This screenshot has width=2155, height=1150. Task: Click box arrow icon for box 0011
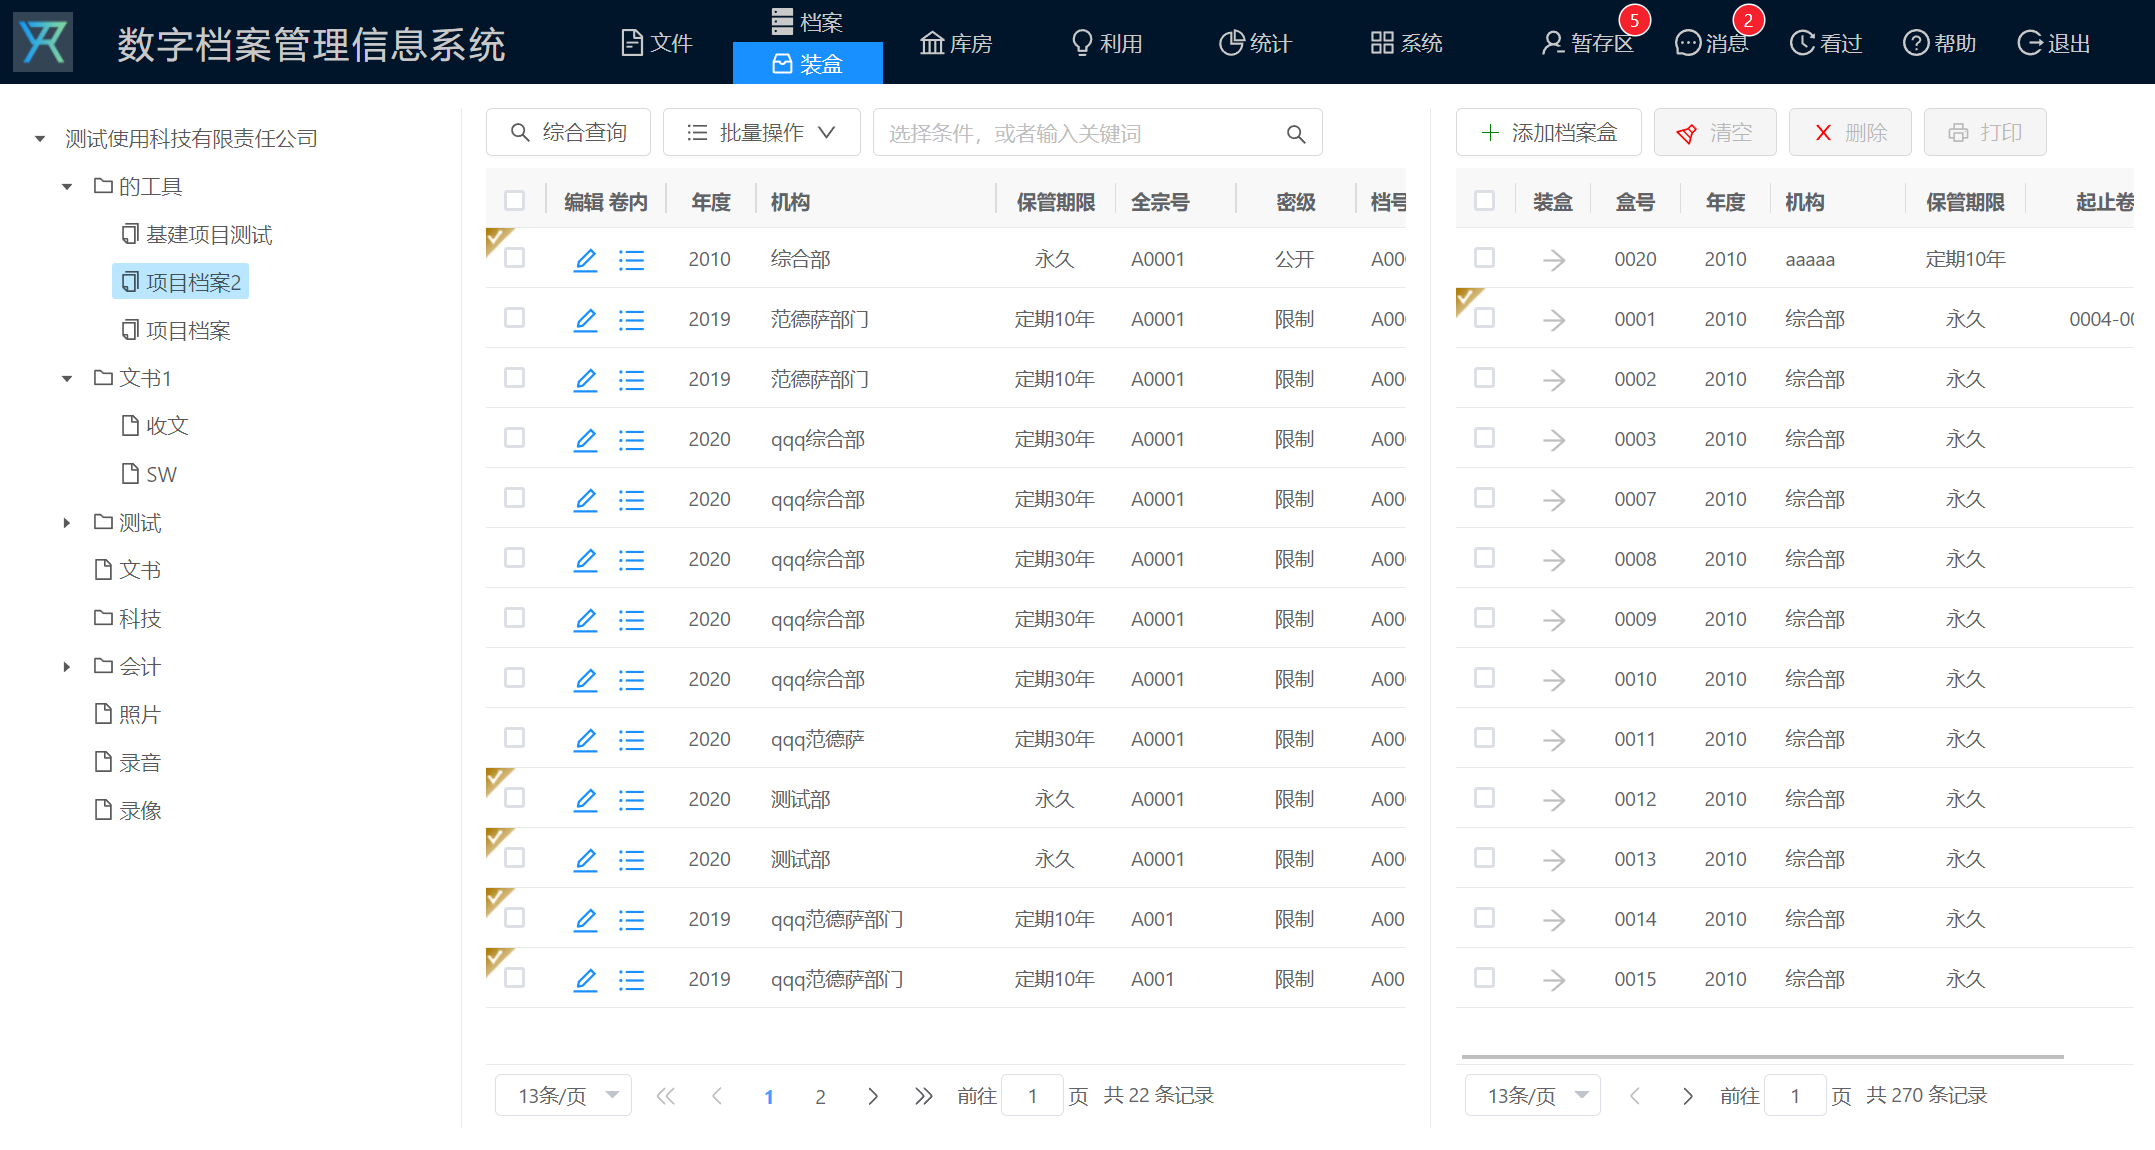[1553, 740]
